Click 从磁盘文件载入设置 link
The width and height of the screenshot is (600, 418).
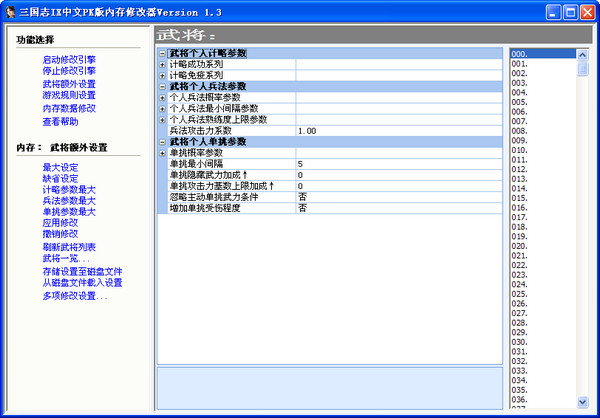[x=82, y=283]
